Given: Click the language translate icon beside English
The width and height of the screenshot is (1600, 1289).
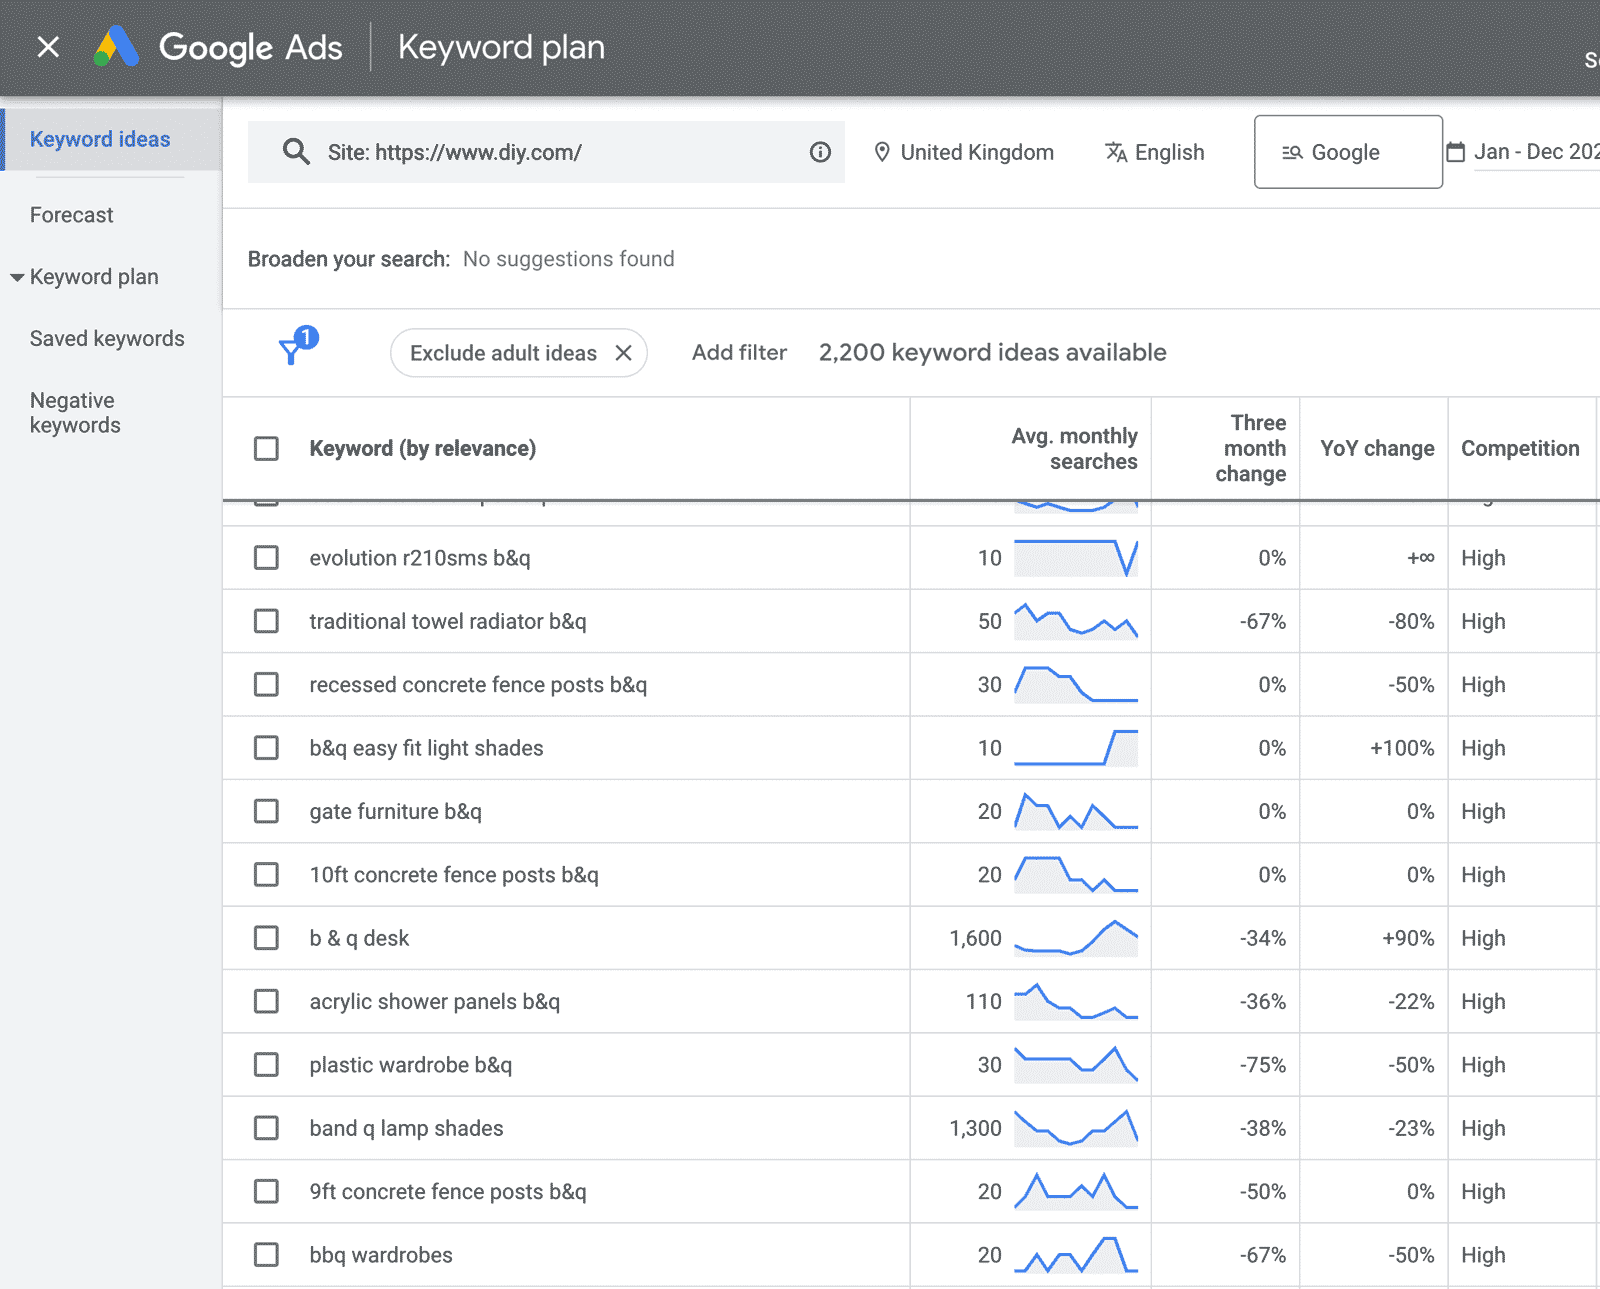Looking at the screenshot, I should 1115,152.
